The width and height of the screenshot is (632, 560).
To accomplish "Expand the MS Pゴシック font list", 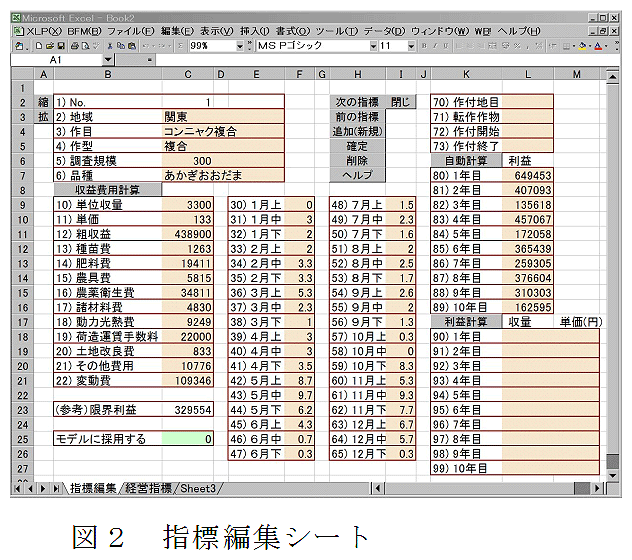I will point(372,46).
